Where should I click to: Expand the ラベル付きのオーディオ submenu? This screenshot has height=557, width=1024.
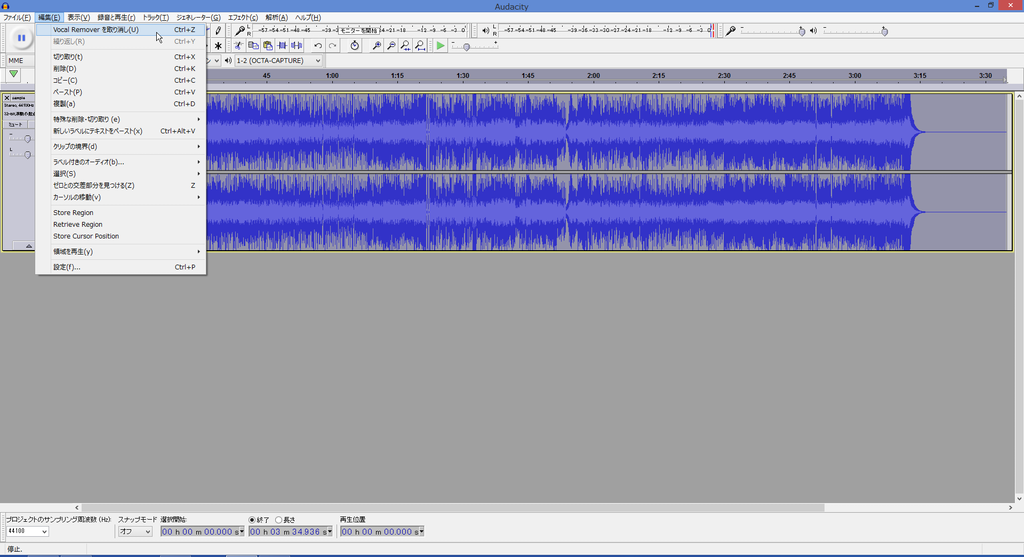coord(121,162)
